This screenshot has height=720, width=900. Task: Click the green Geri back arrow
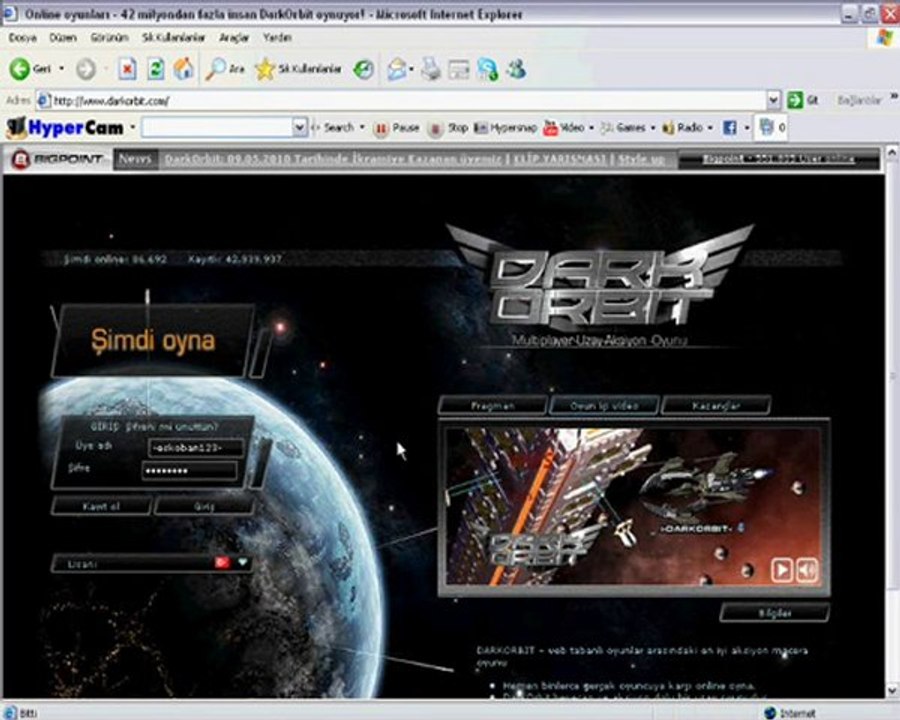point(20,69)
